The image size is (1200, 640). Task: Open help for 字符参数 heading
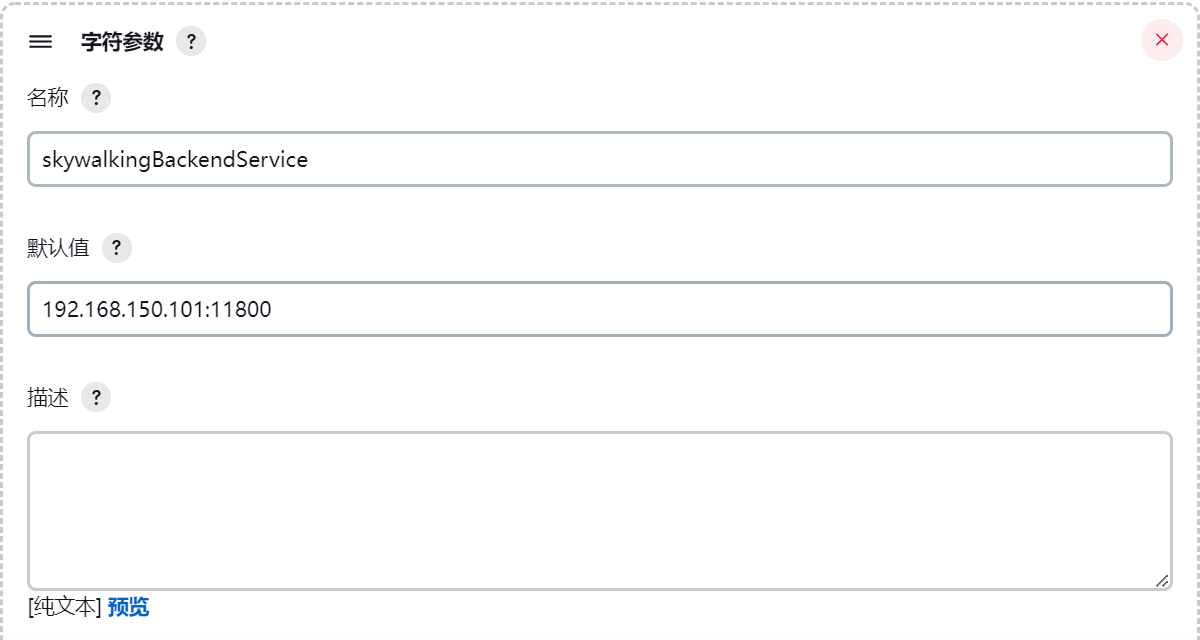click(x=191, y=42)
